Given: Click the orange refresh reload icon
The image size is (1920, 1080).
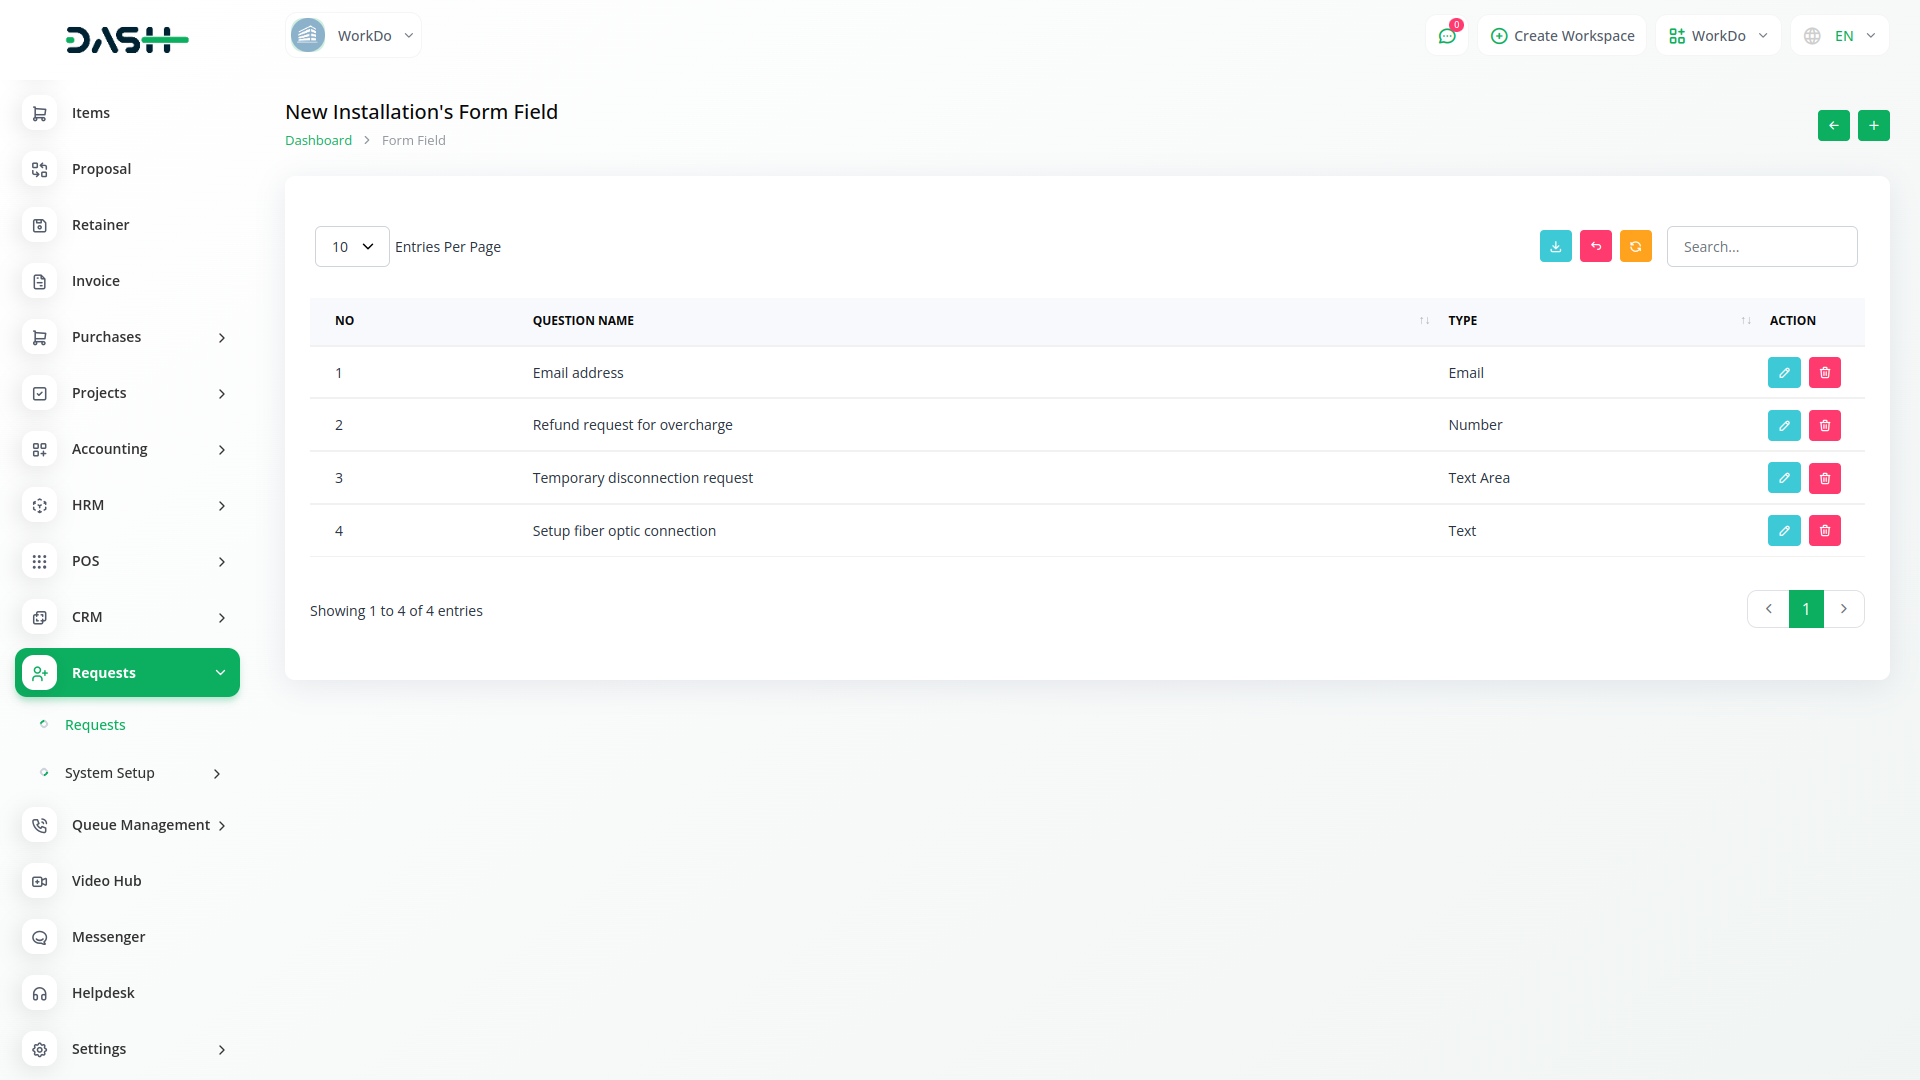Looking at the screenshot, I should tap(1635, 246).
